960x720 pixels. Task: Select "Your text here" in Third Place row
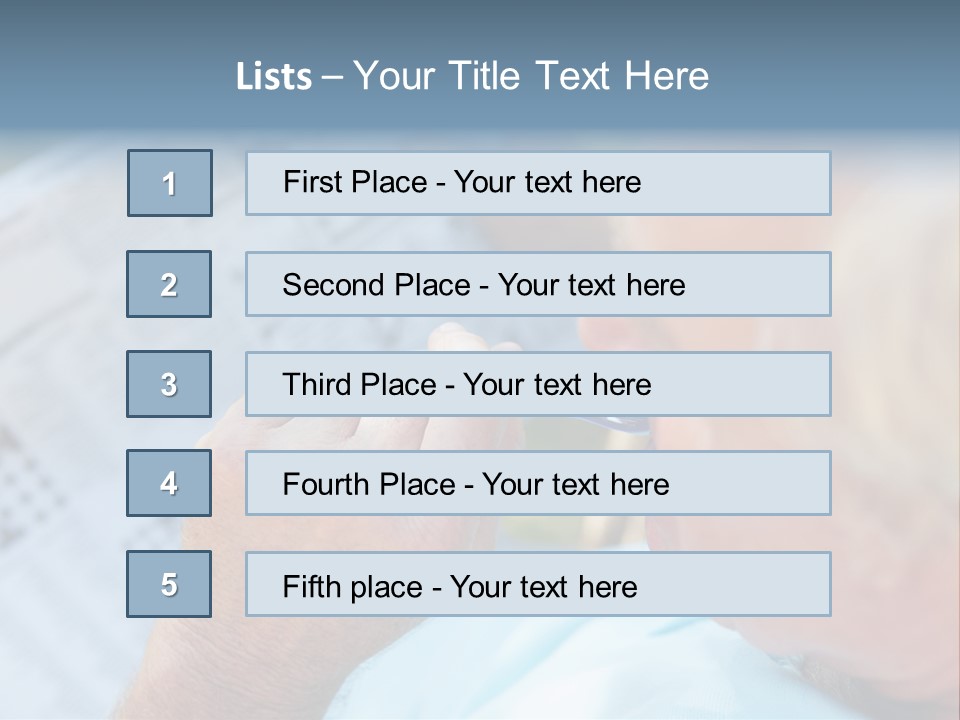(557, 385)
